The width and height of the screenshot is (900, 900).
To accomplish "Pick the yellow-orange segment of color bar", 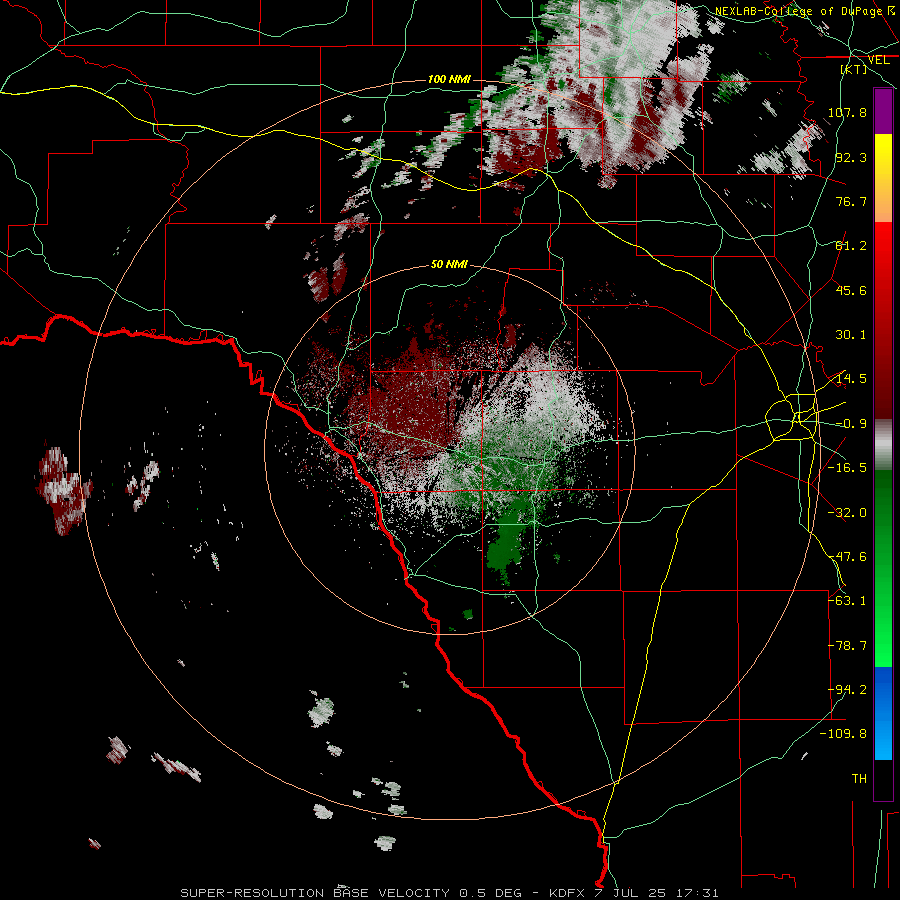I will 883,178.
